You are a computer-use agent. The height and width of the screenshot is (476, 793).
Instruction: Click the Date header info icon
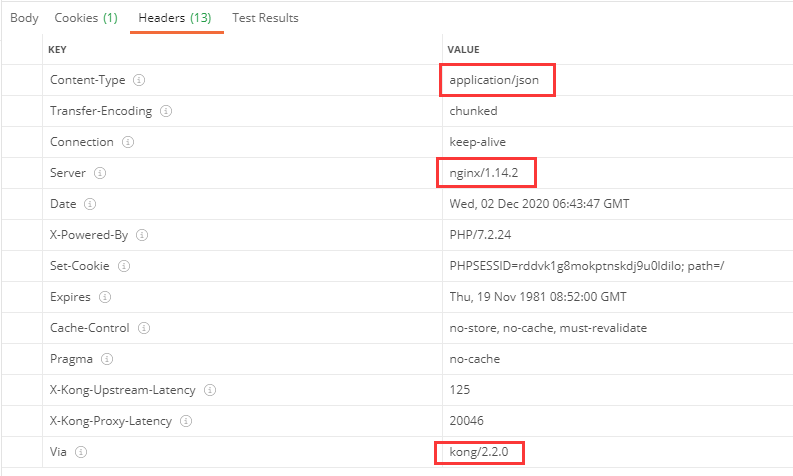click(90, 204)
